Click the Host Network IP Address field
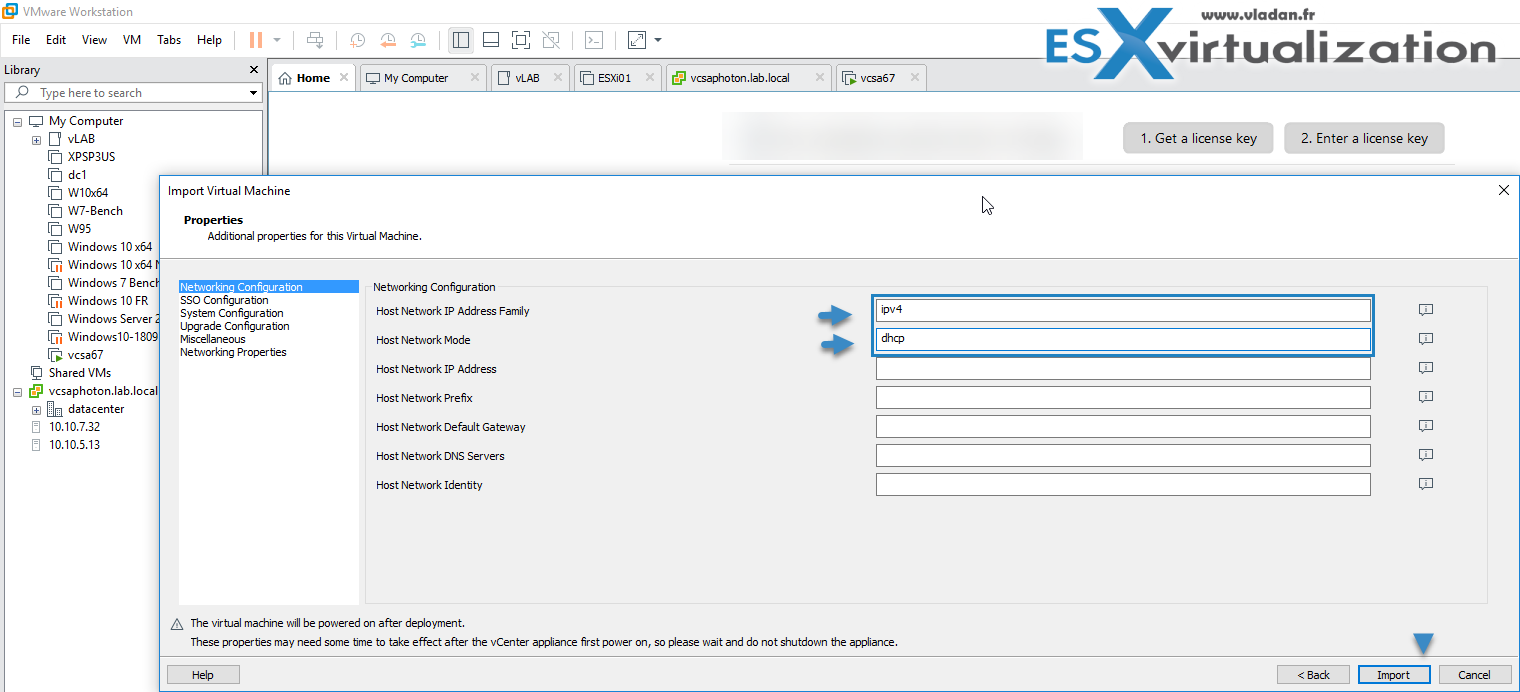Screen dimensions: 1520x692 (1122, 369)
